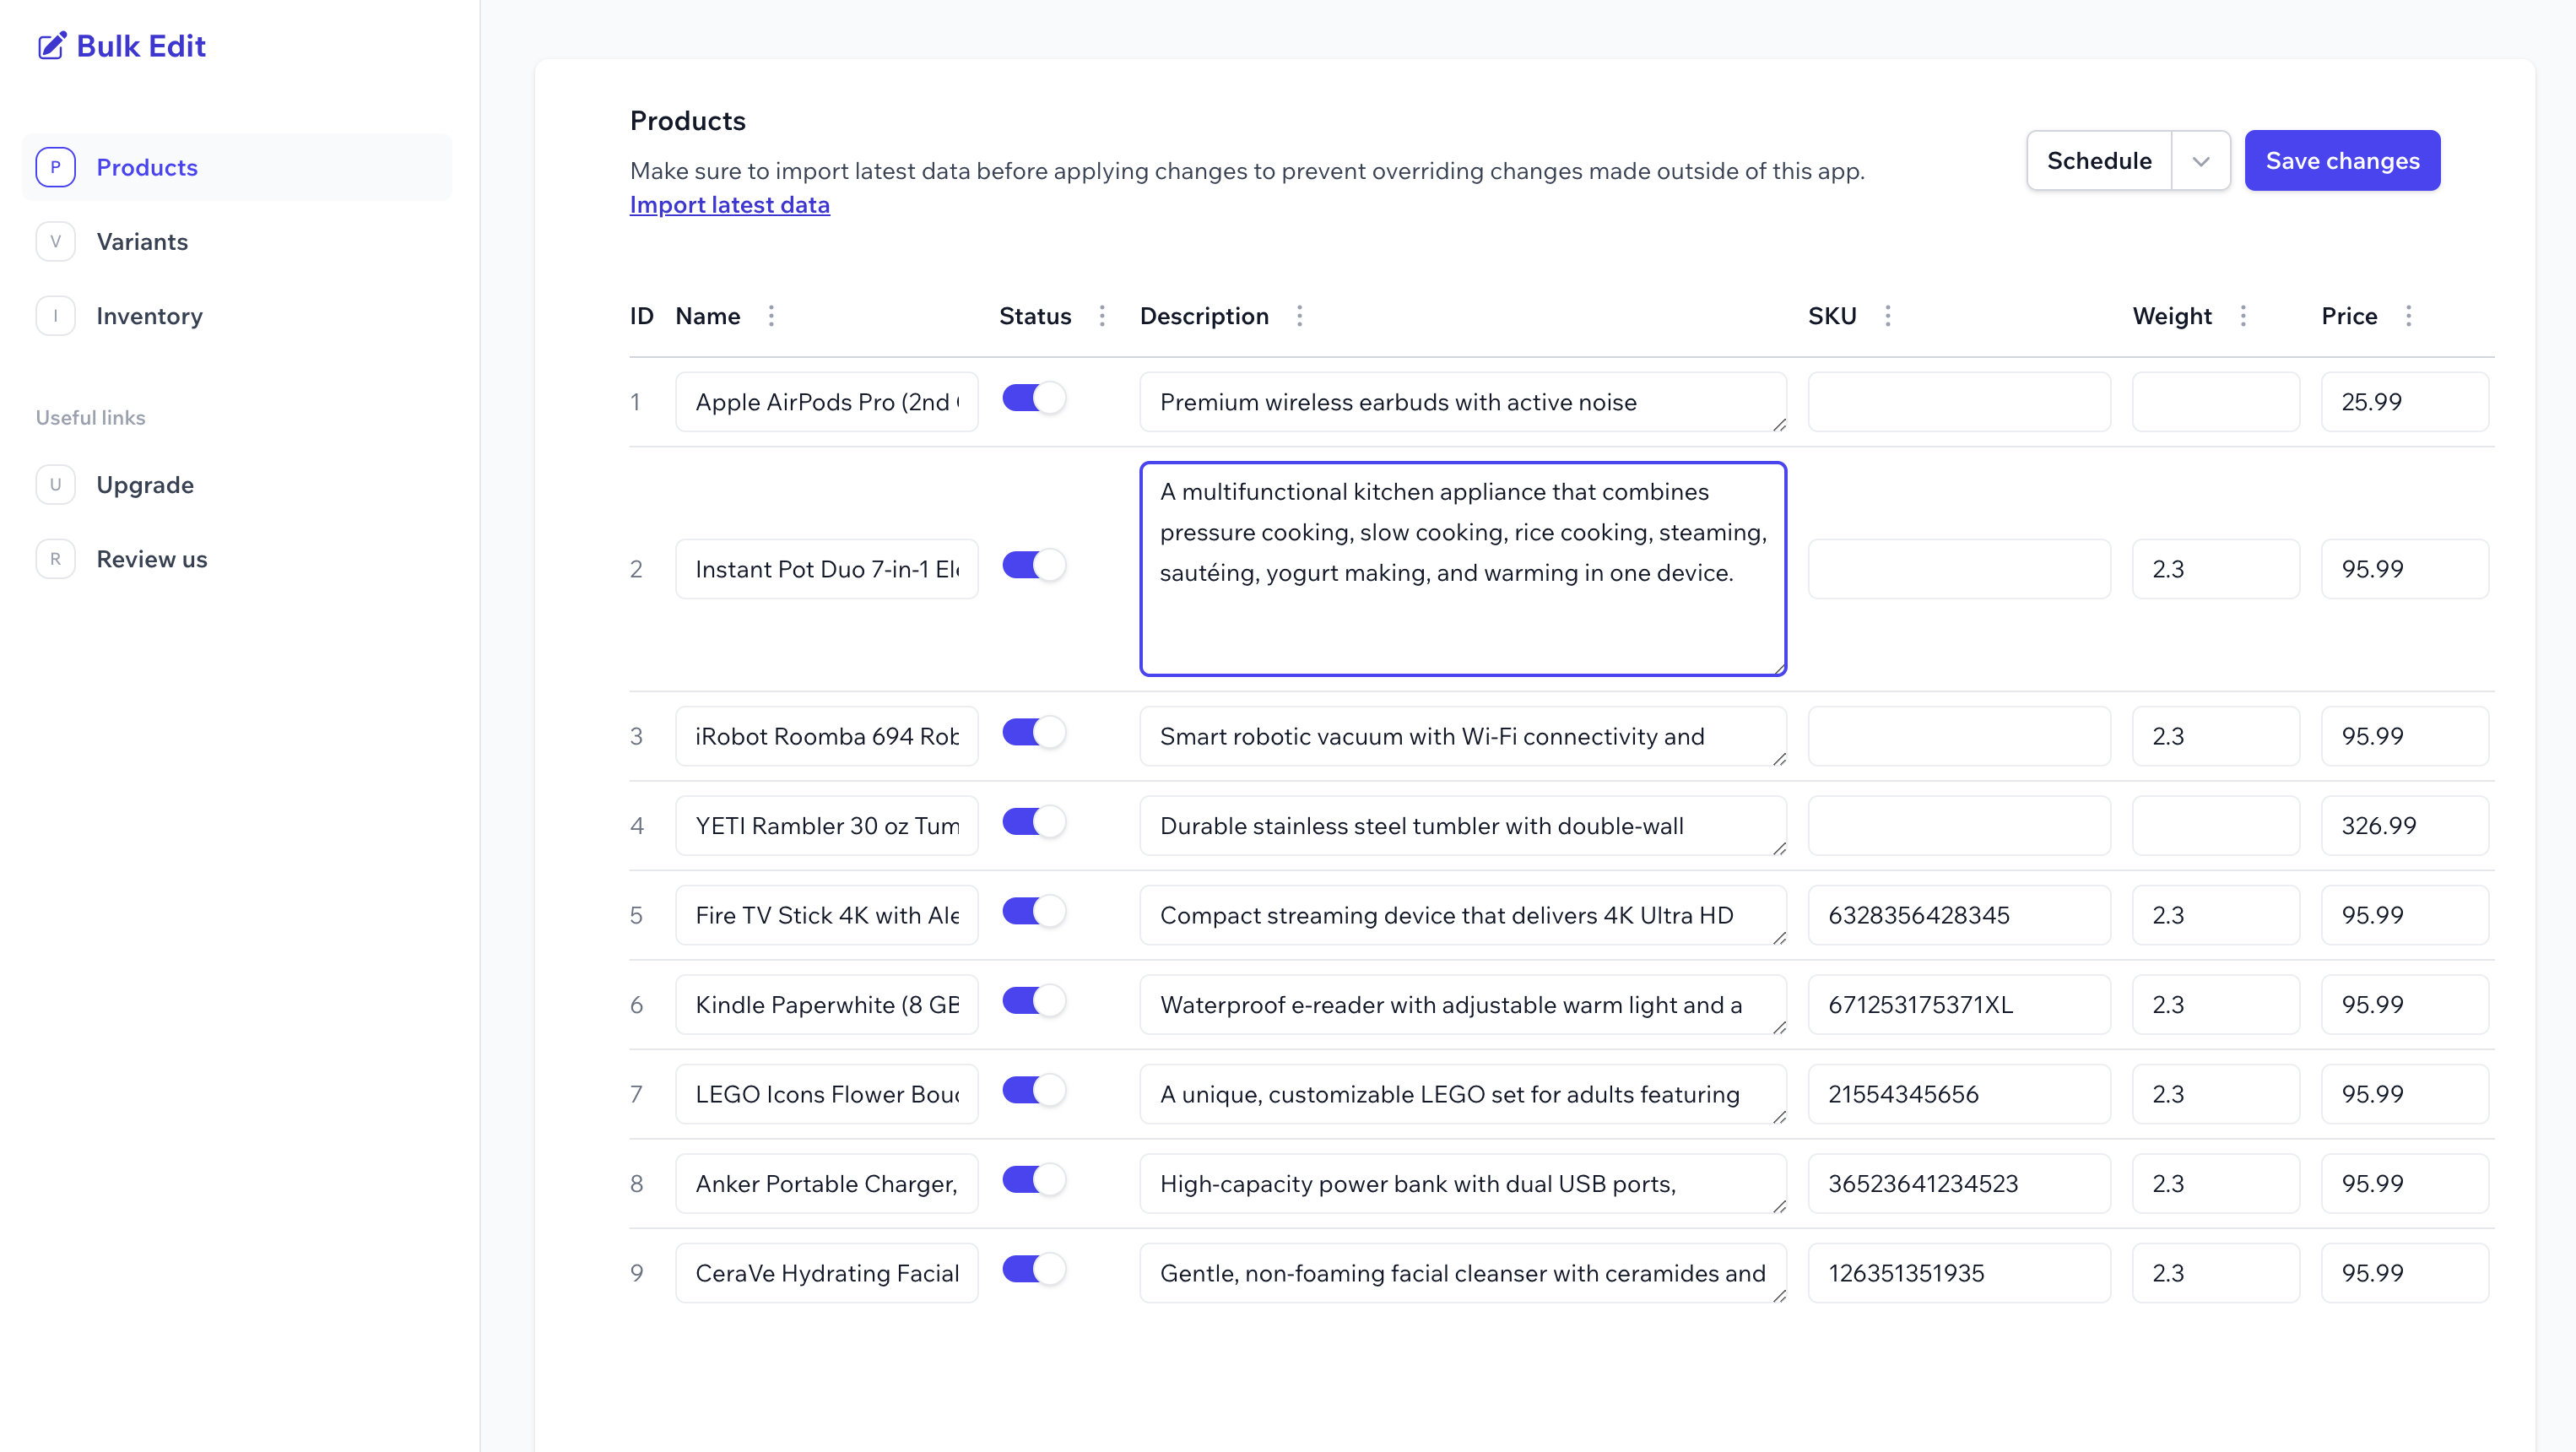Open the Status column options menu
2576x1452 pixels.
[1102, 316]
